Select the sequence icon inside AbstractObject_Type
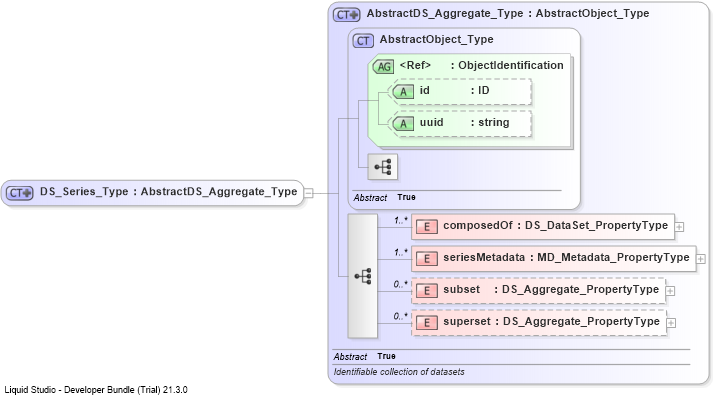The image size is (713, 395). click(382, 167)
